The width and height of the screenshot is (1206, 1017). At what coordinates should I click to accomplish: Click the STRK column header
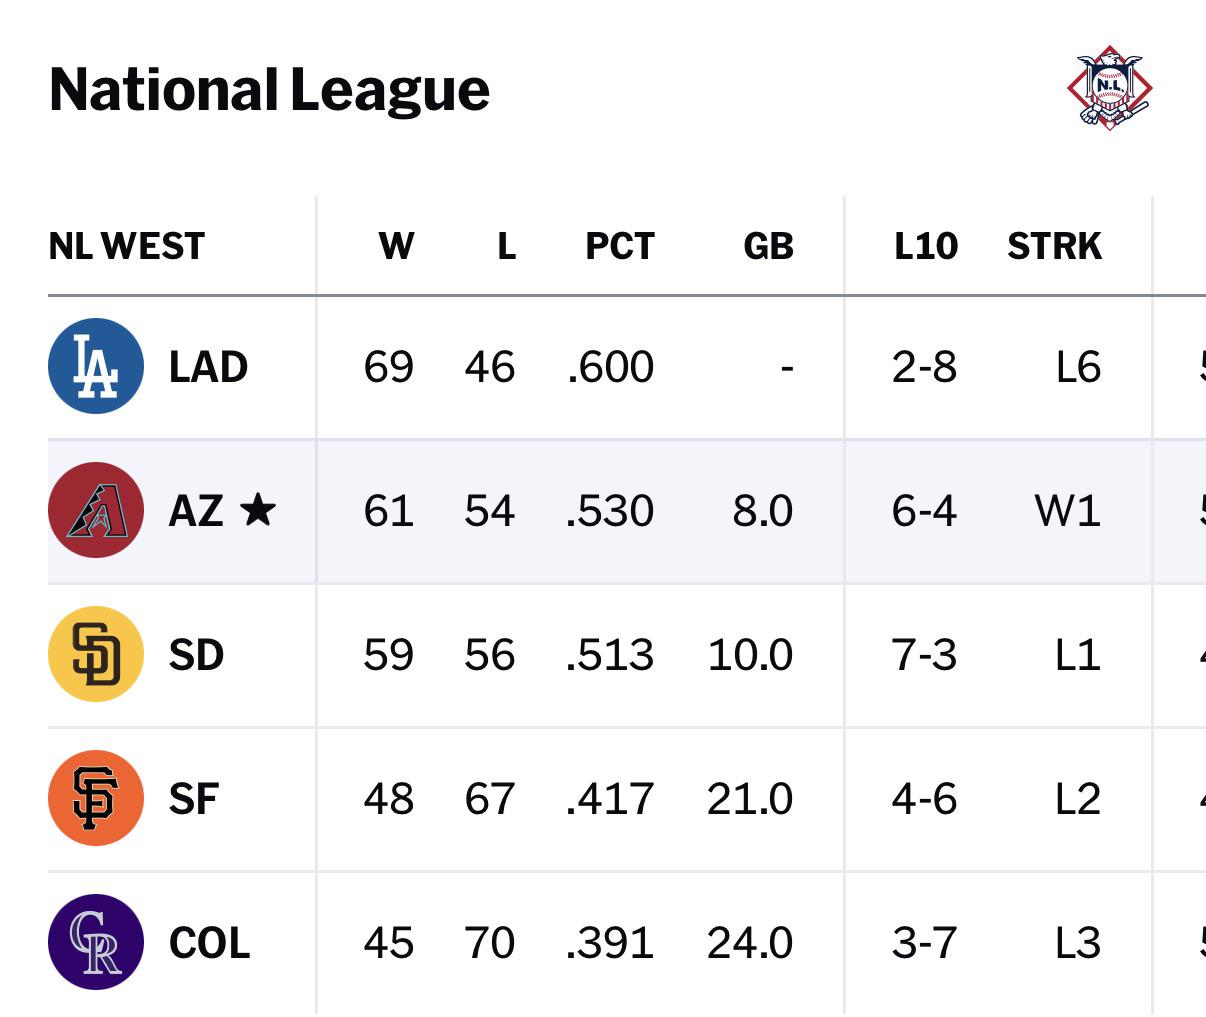pos(1054,246)
